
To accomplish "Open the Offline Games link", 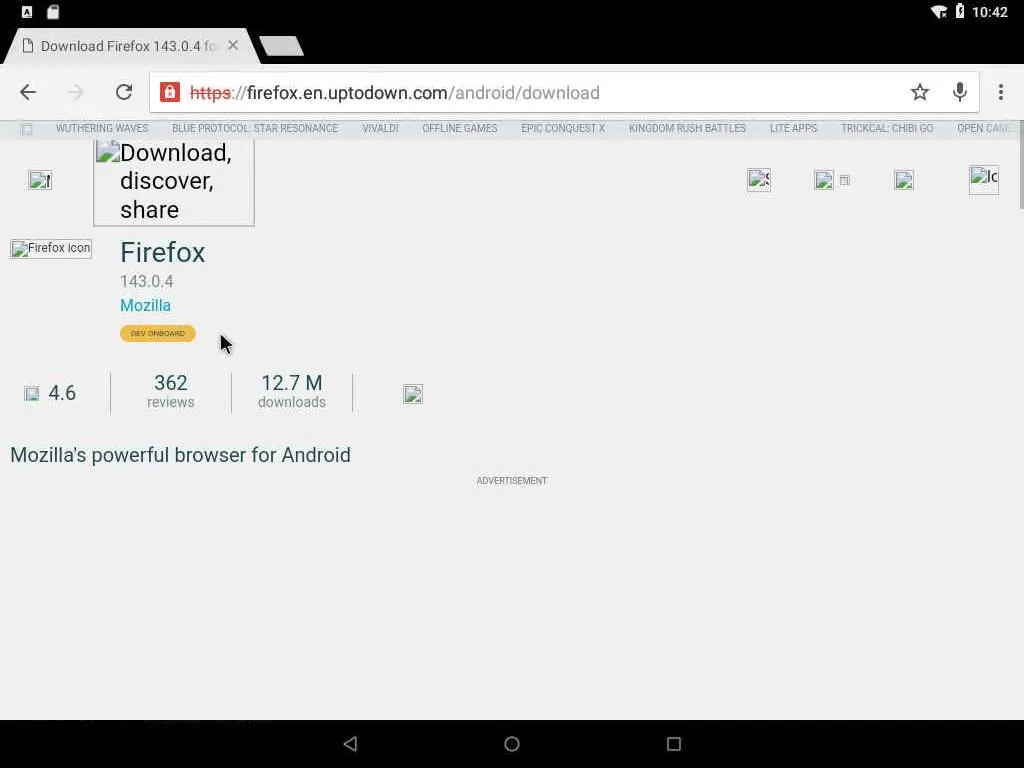I will 460,129.
